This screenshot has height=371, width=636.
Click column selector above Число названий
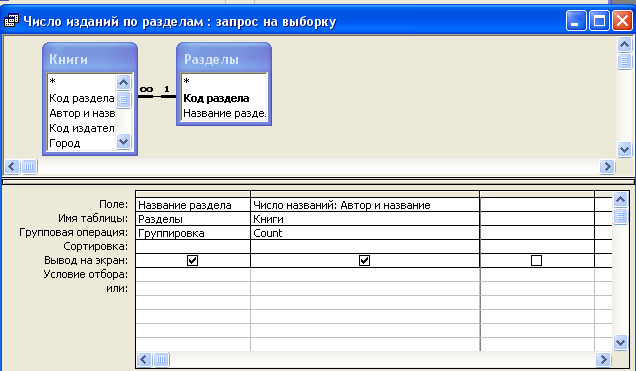tap(365, 194)
